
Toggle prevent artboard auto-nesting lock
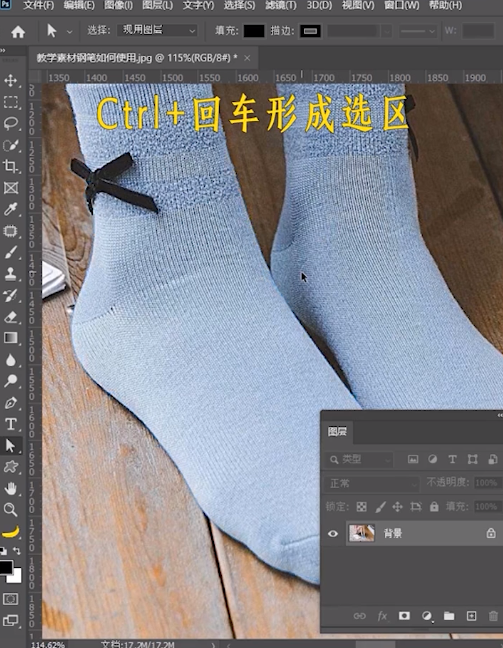pos(416,507)
